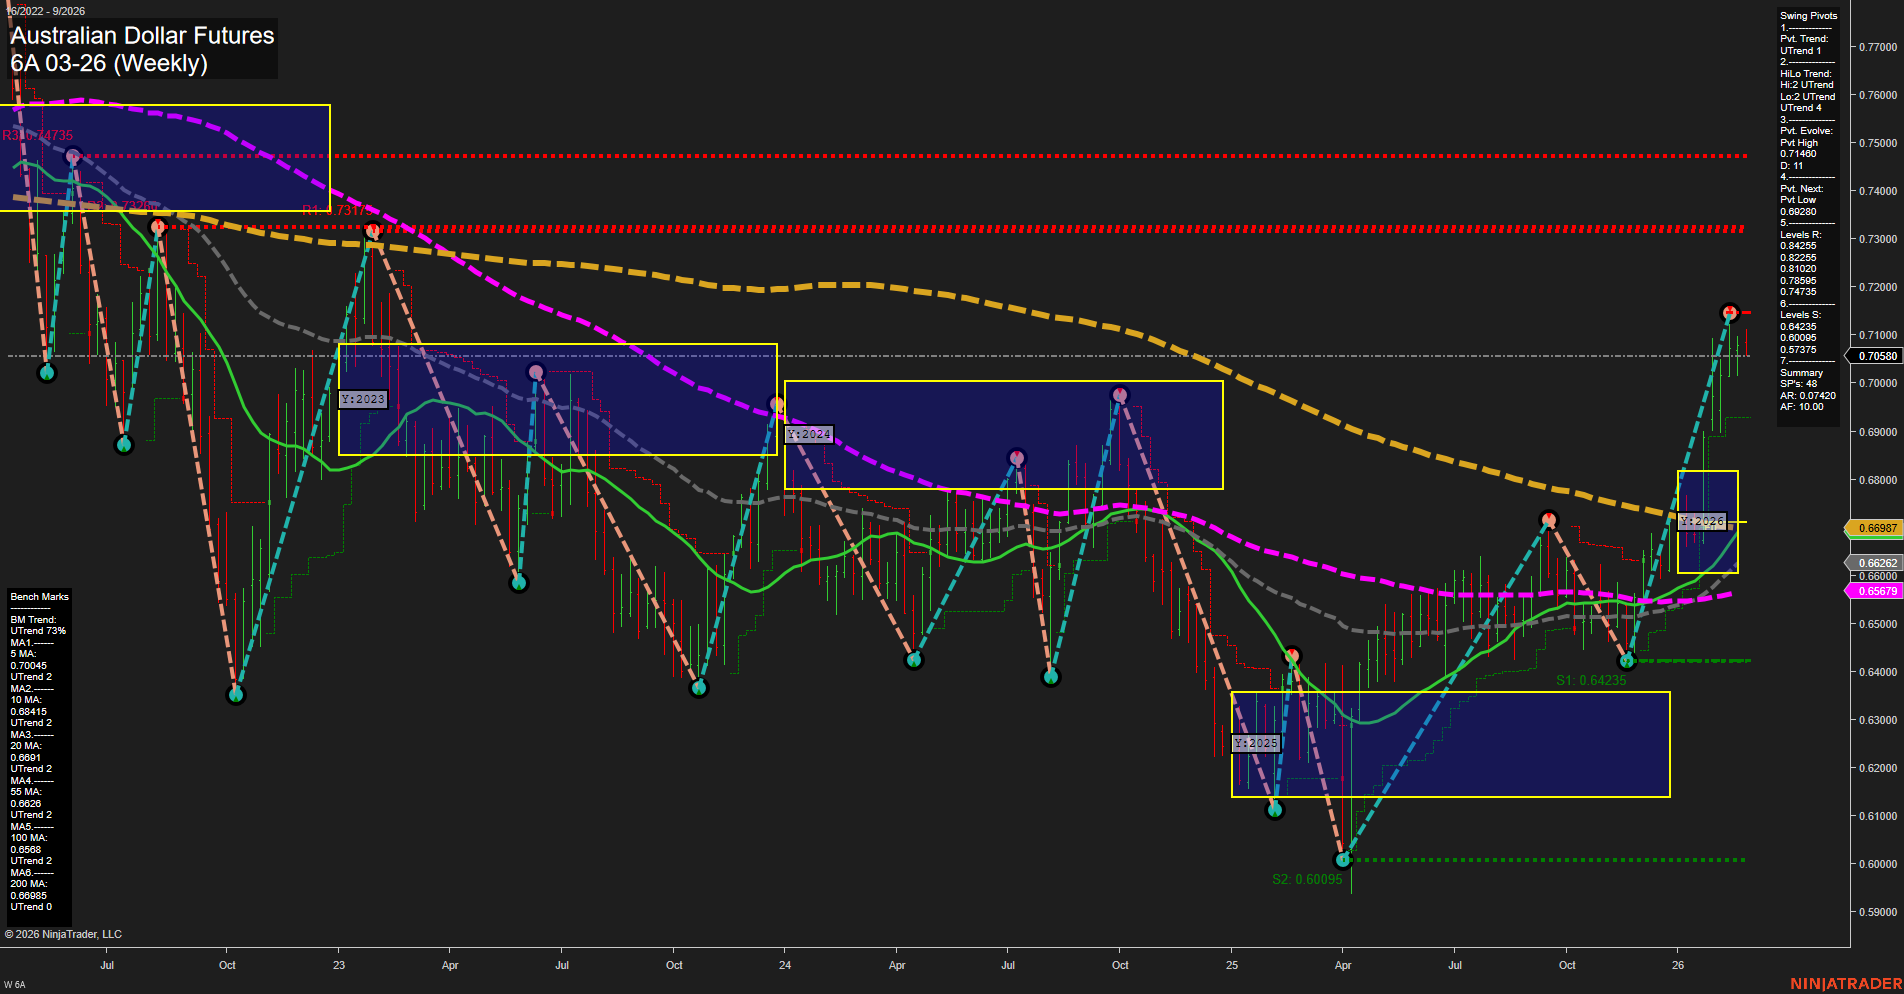Click the Y:2026 yearly range label
This screenshot has width=1904, height=994.
point(1702,520)
